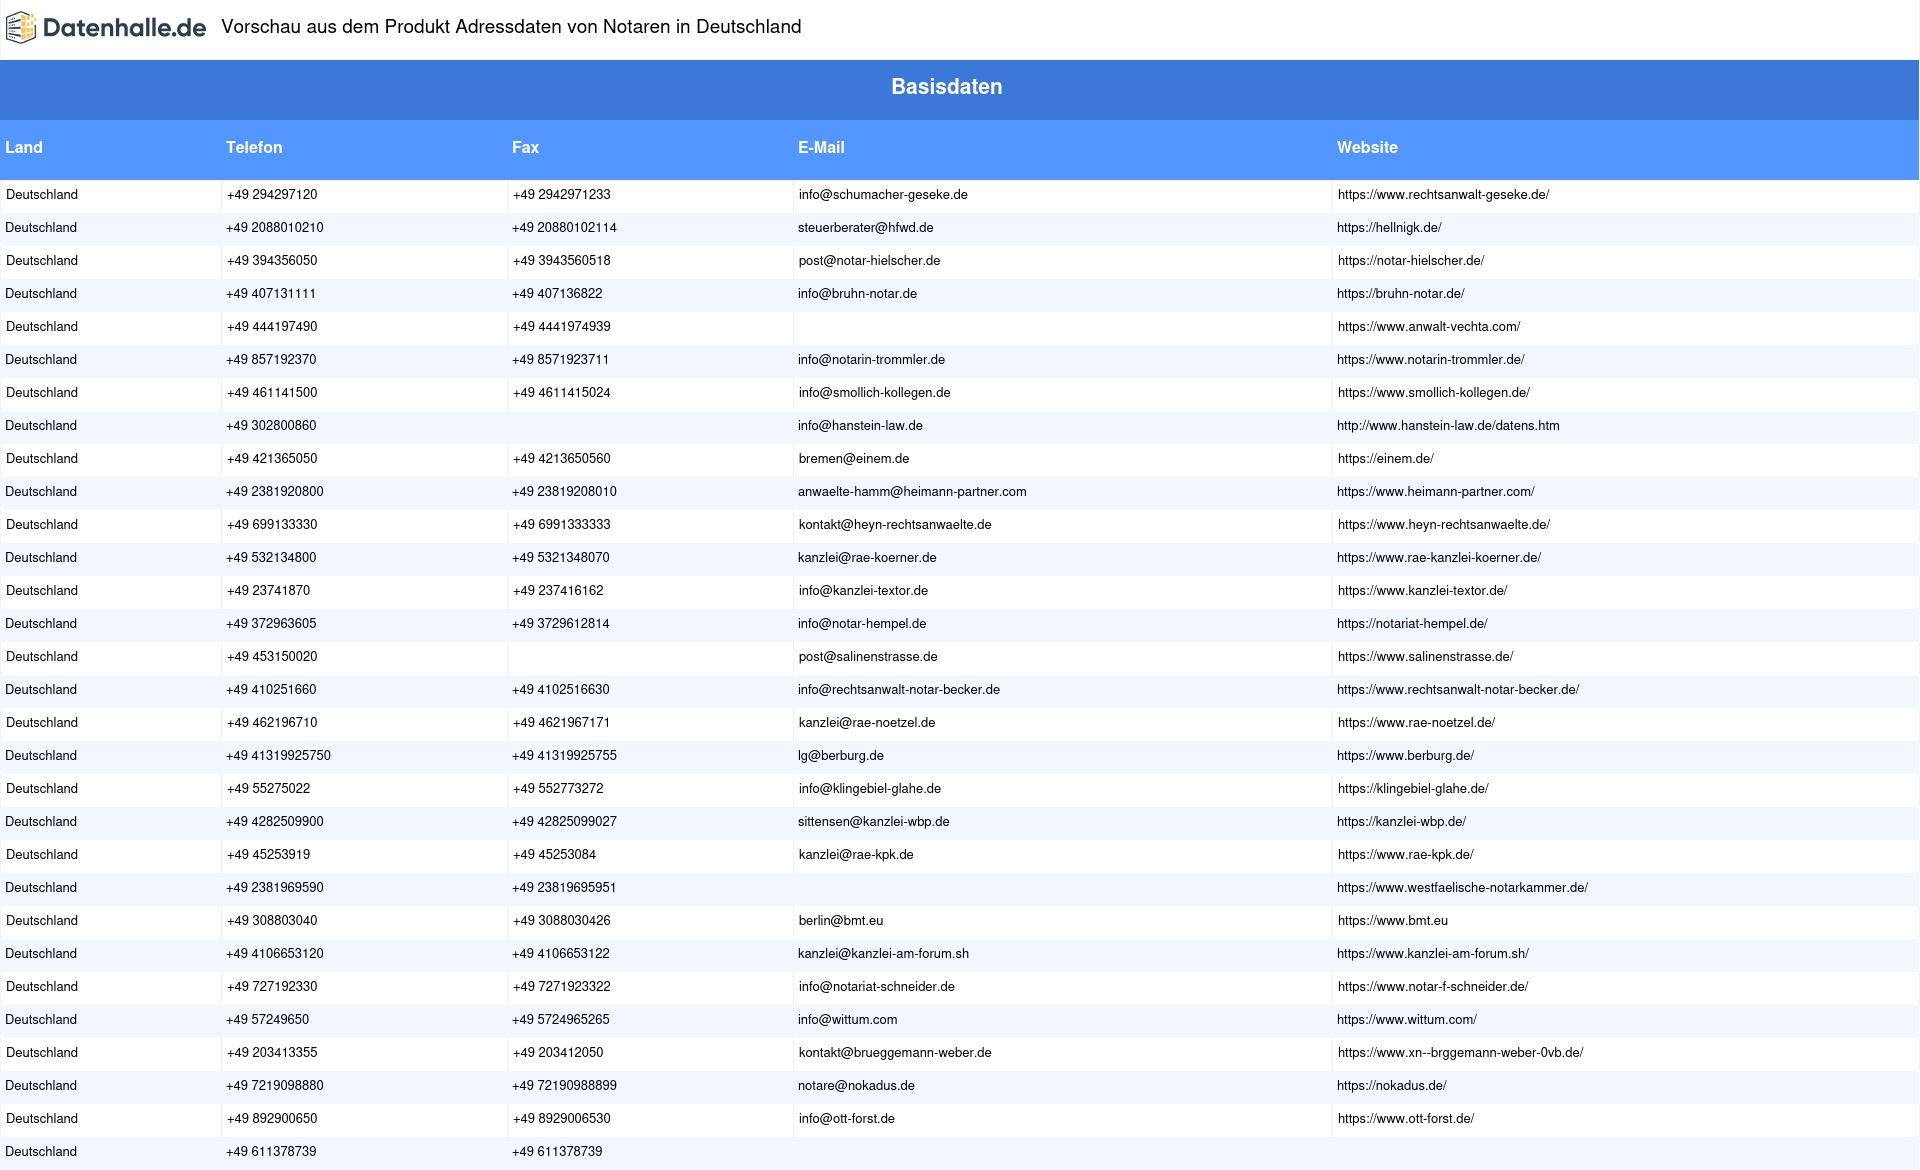Open https://notar-hielscher.de/ website cell
This screenshot has width=1920, height=1170.
1411,261
